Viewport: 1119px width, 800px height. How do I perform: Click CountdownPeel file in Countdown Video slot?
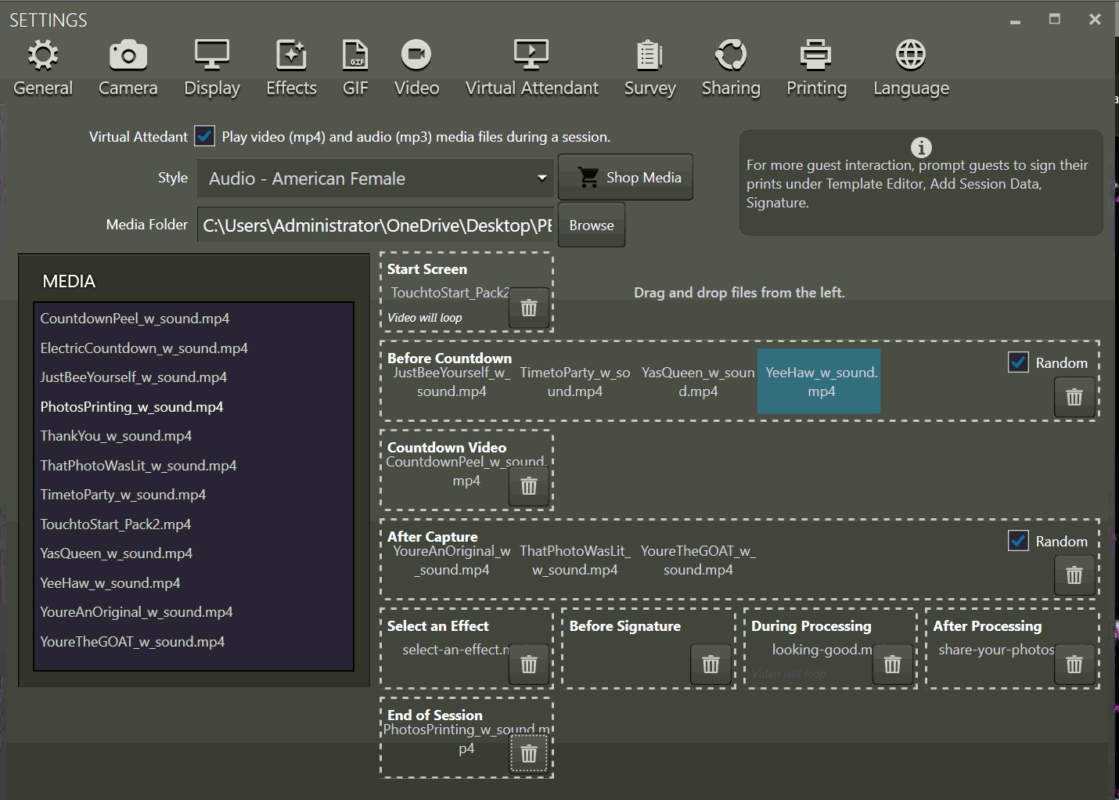[x=466, y=472]
